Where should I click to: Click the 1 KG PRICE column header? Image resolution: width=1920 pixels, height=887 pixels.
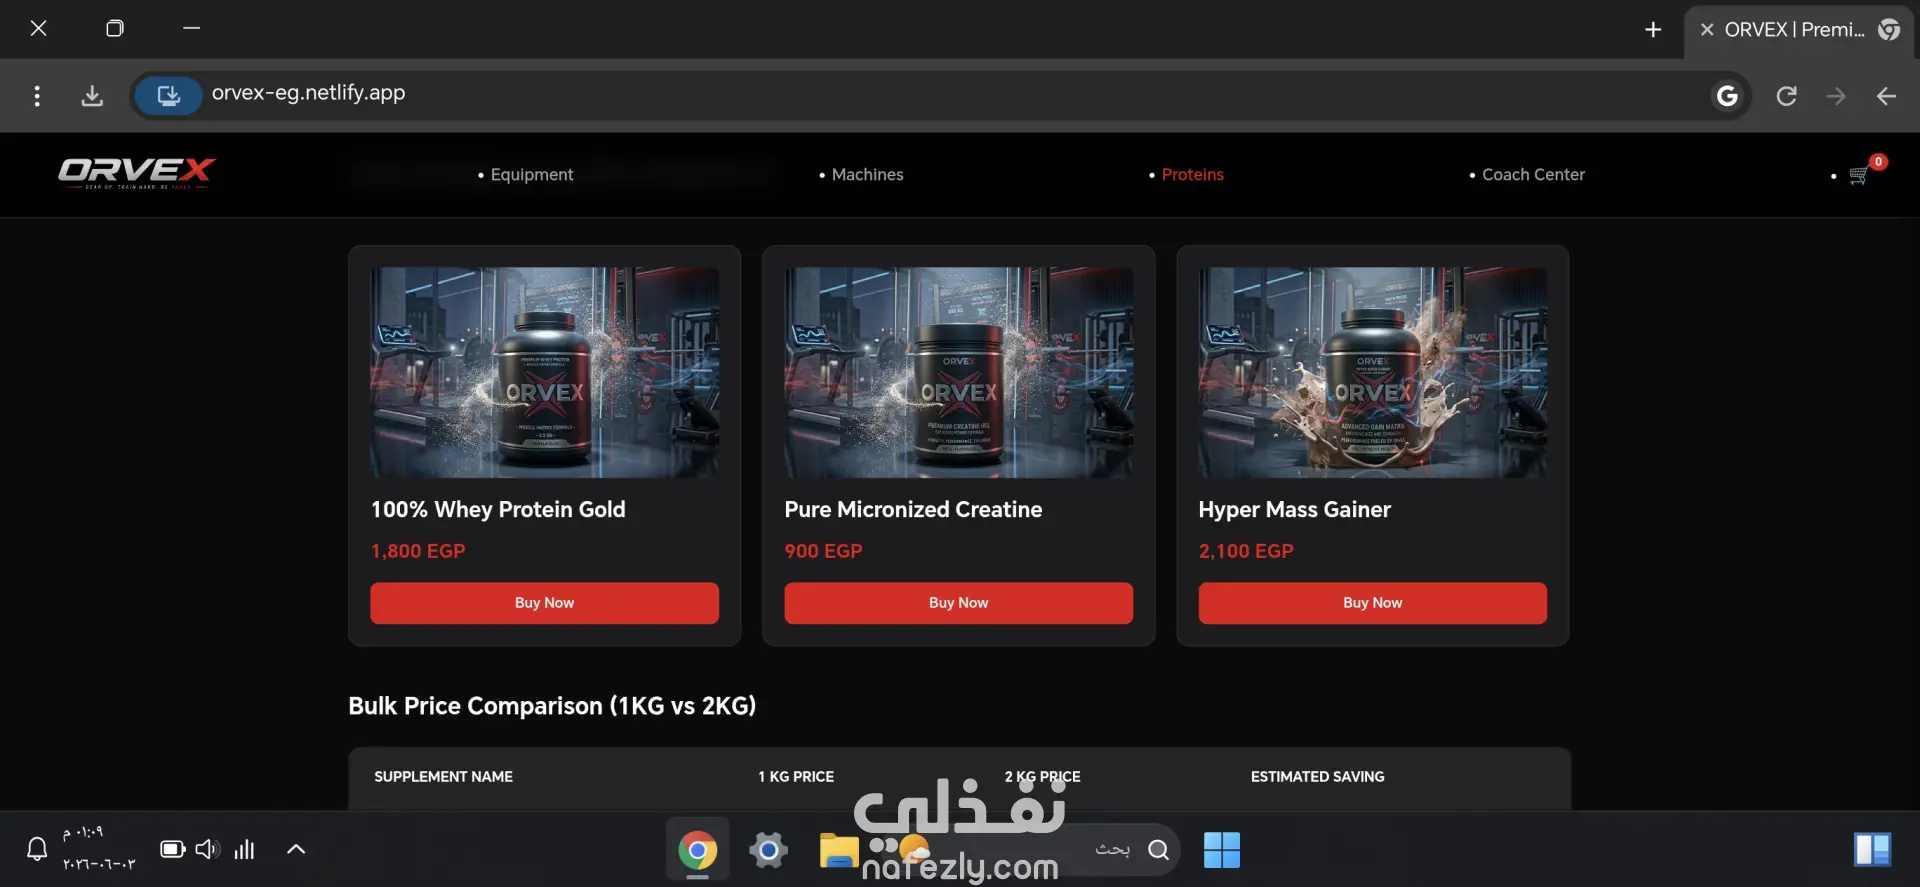(x=795, y=777)
